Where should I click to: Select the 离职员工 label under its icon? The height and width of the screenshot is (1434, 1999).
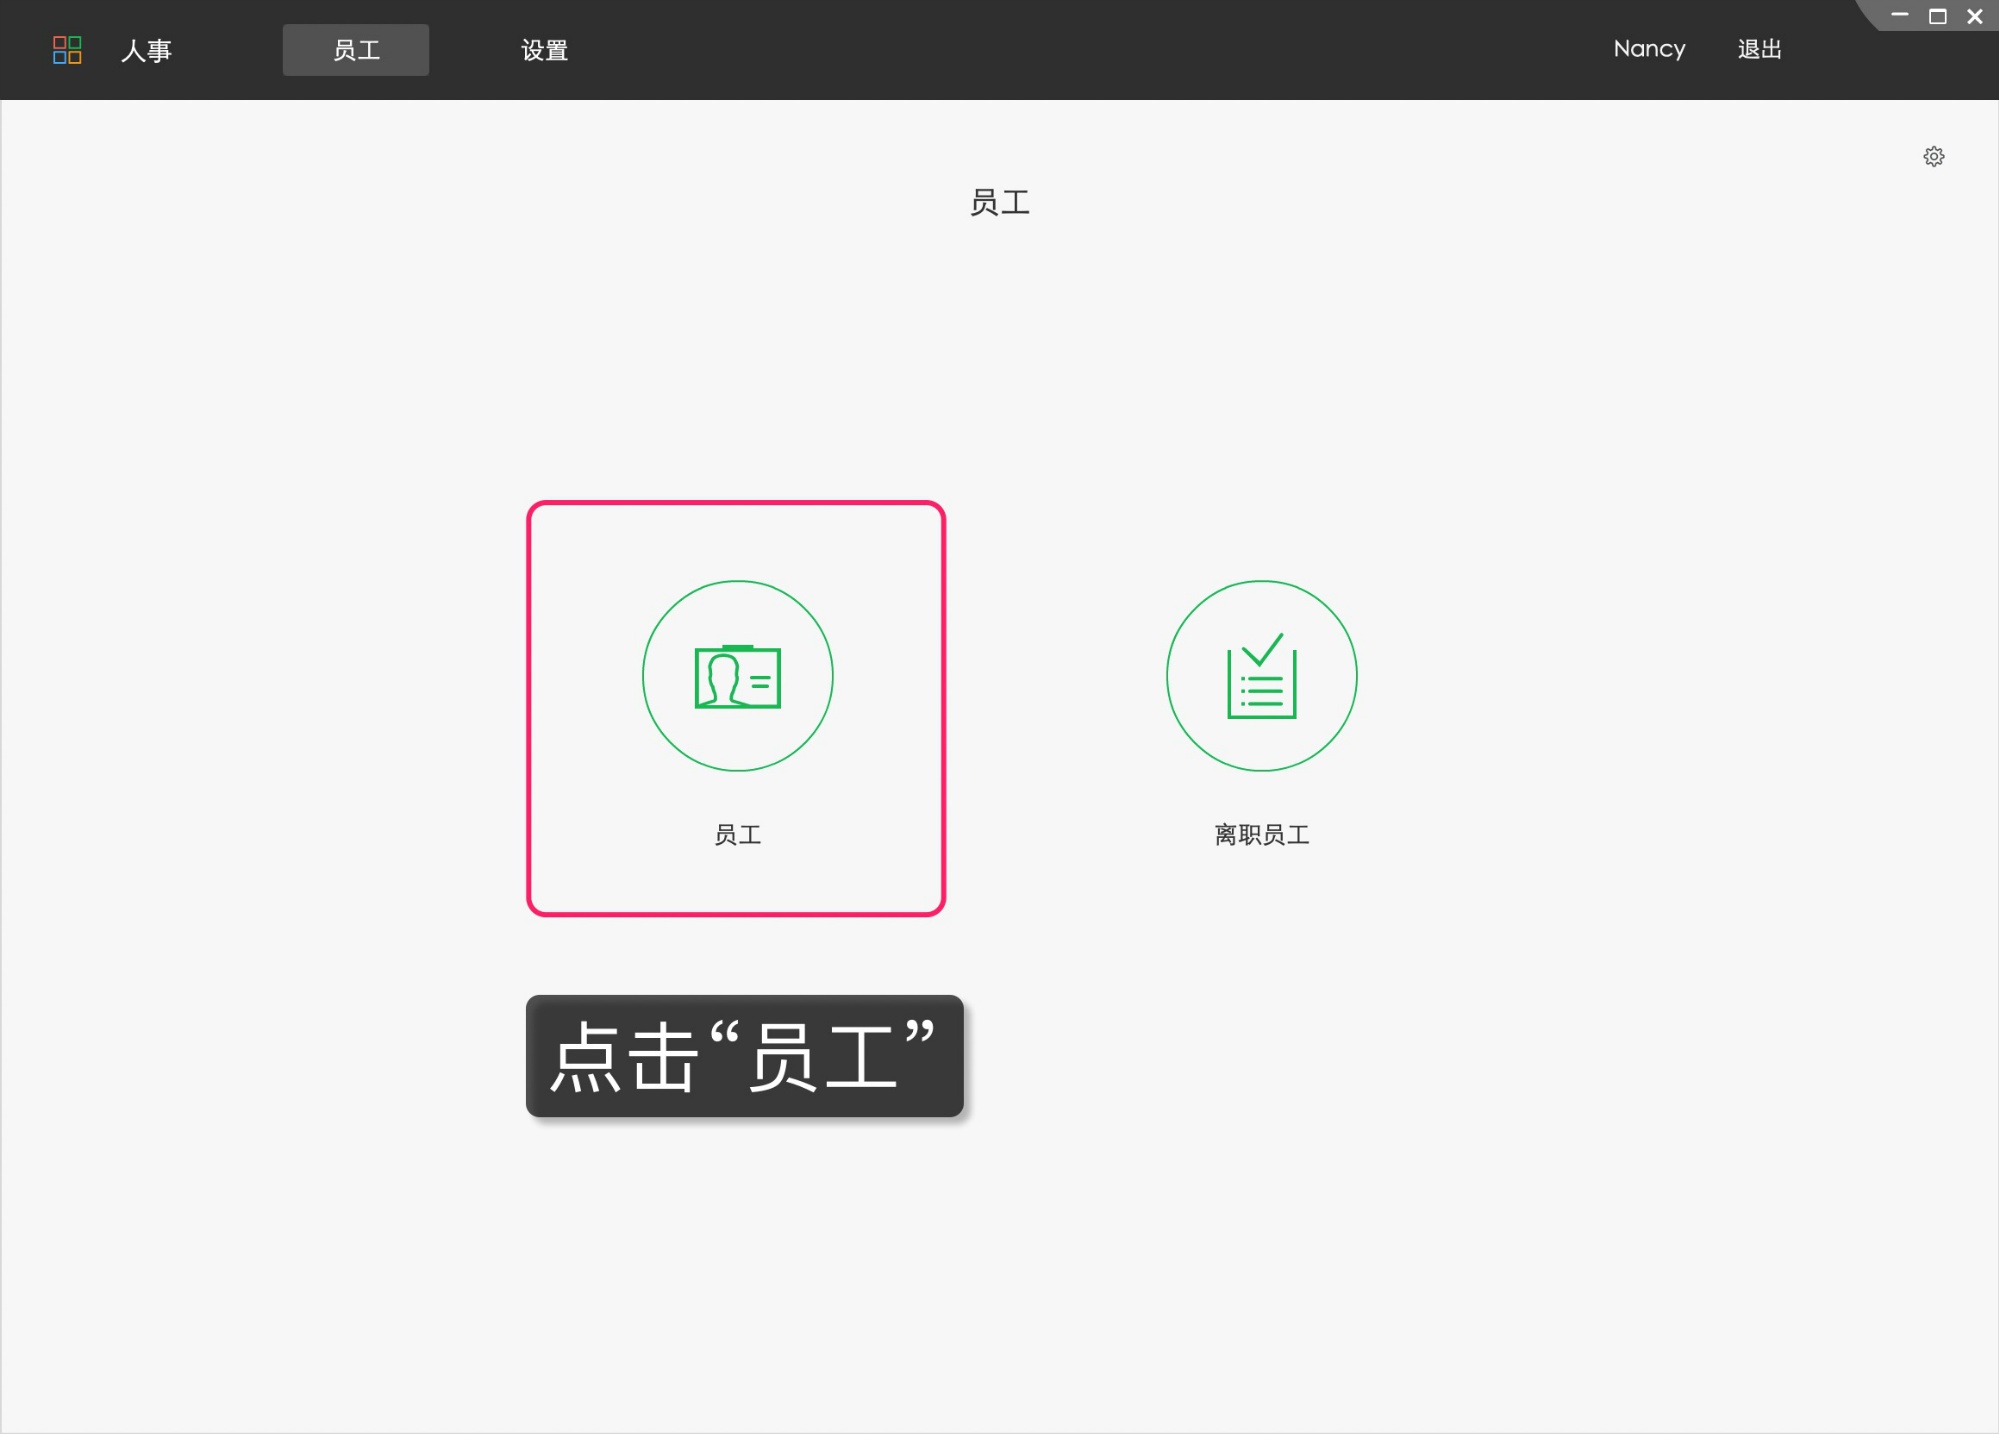point(1261,836)
